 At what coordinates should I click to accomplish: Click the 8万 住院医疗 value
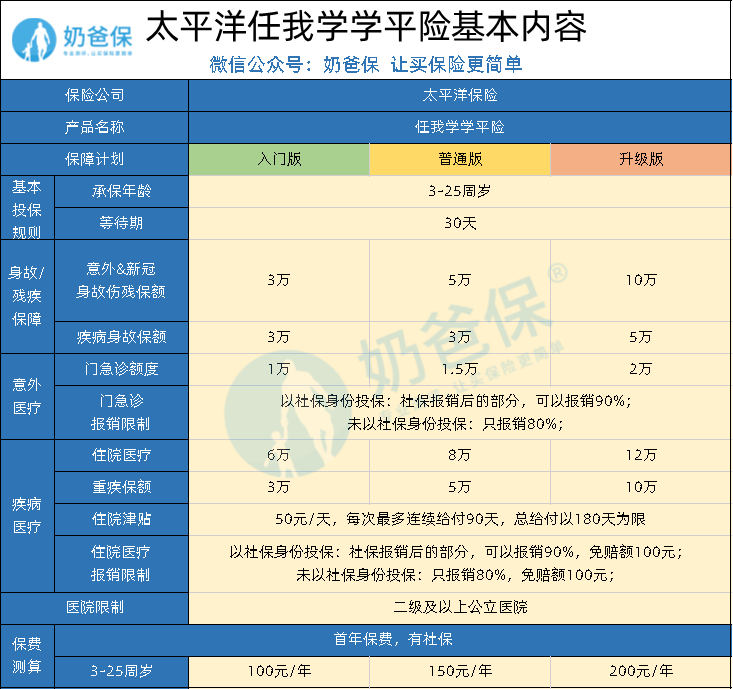click(460, 455)
